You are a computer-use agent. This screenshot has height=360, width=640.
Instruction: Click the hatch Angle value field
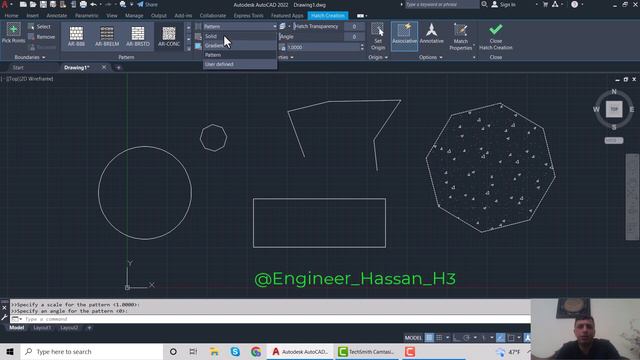(354, 37)
